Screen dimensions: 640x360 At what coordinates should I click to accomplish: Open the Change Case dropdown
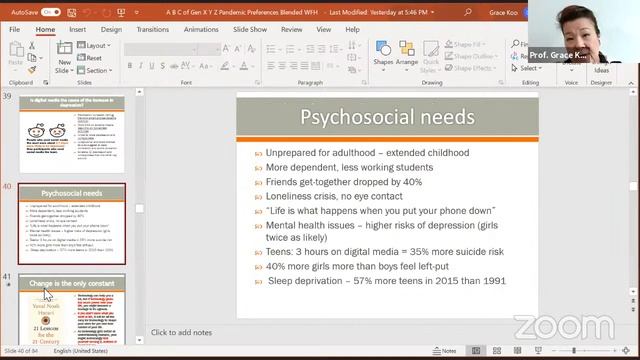(x=205, y=66)
